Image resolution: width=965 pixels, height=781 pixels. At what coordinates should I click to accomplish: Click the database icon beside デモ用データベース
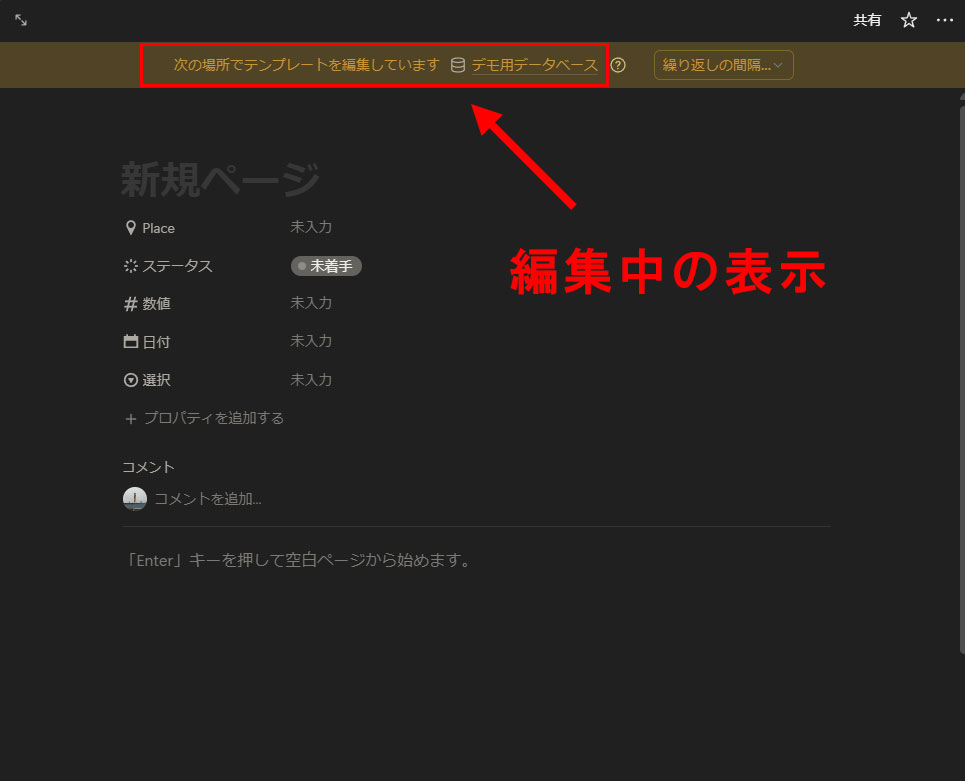[458, 66]
